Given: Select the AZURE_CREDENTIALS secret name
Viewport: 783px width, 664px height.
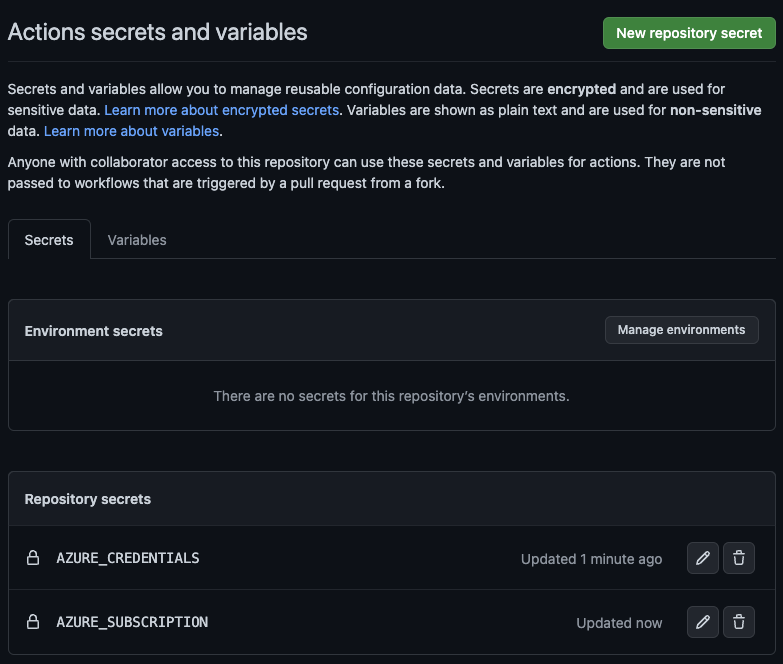Looking at the screenshot, I should [128, 558].
